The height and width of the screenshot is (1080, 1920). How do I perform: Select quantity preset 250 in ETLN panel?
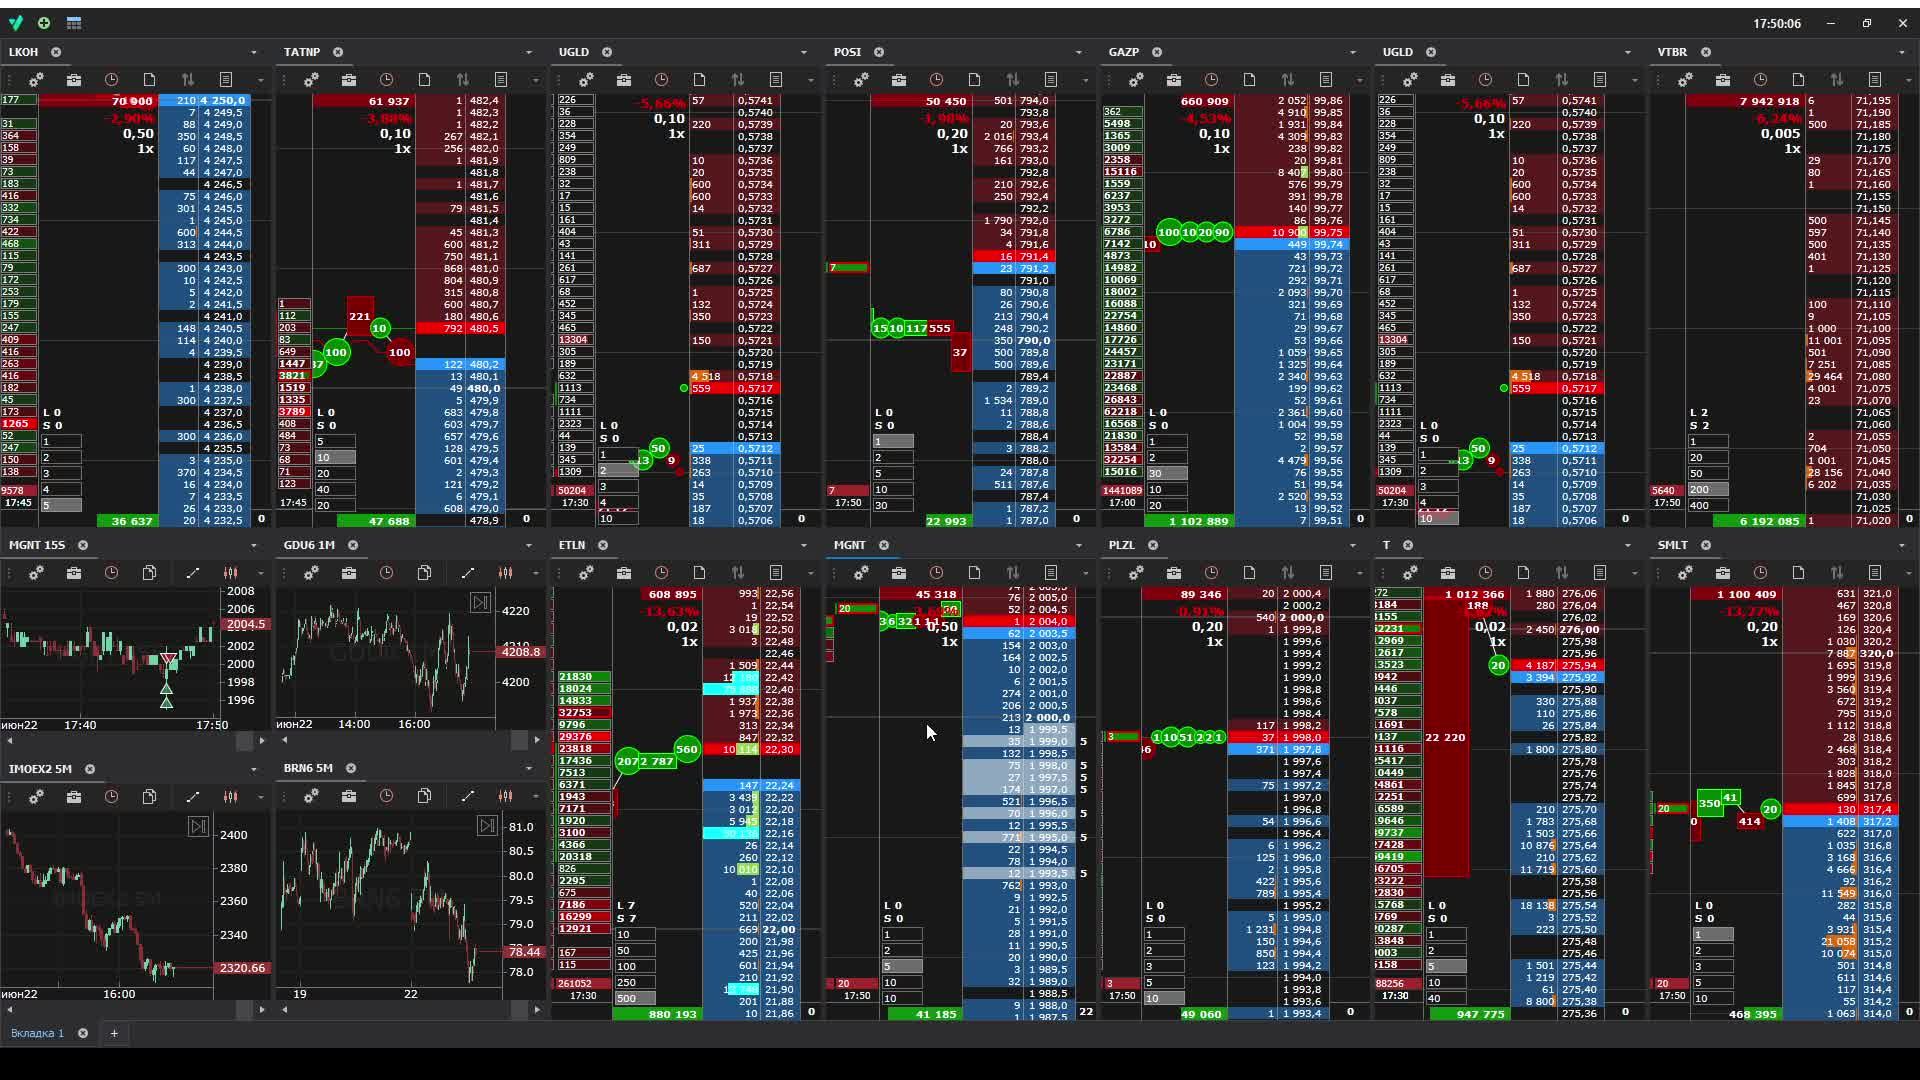click(x=634, y=982)
